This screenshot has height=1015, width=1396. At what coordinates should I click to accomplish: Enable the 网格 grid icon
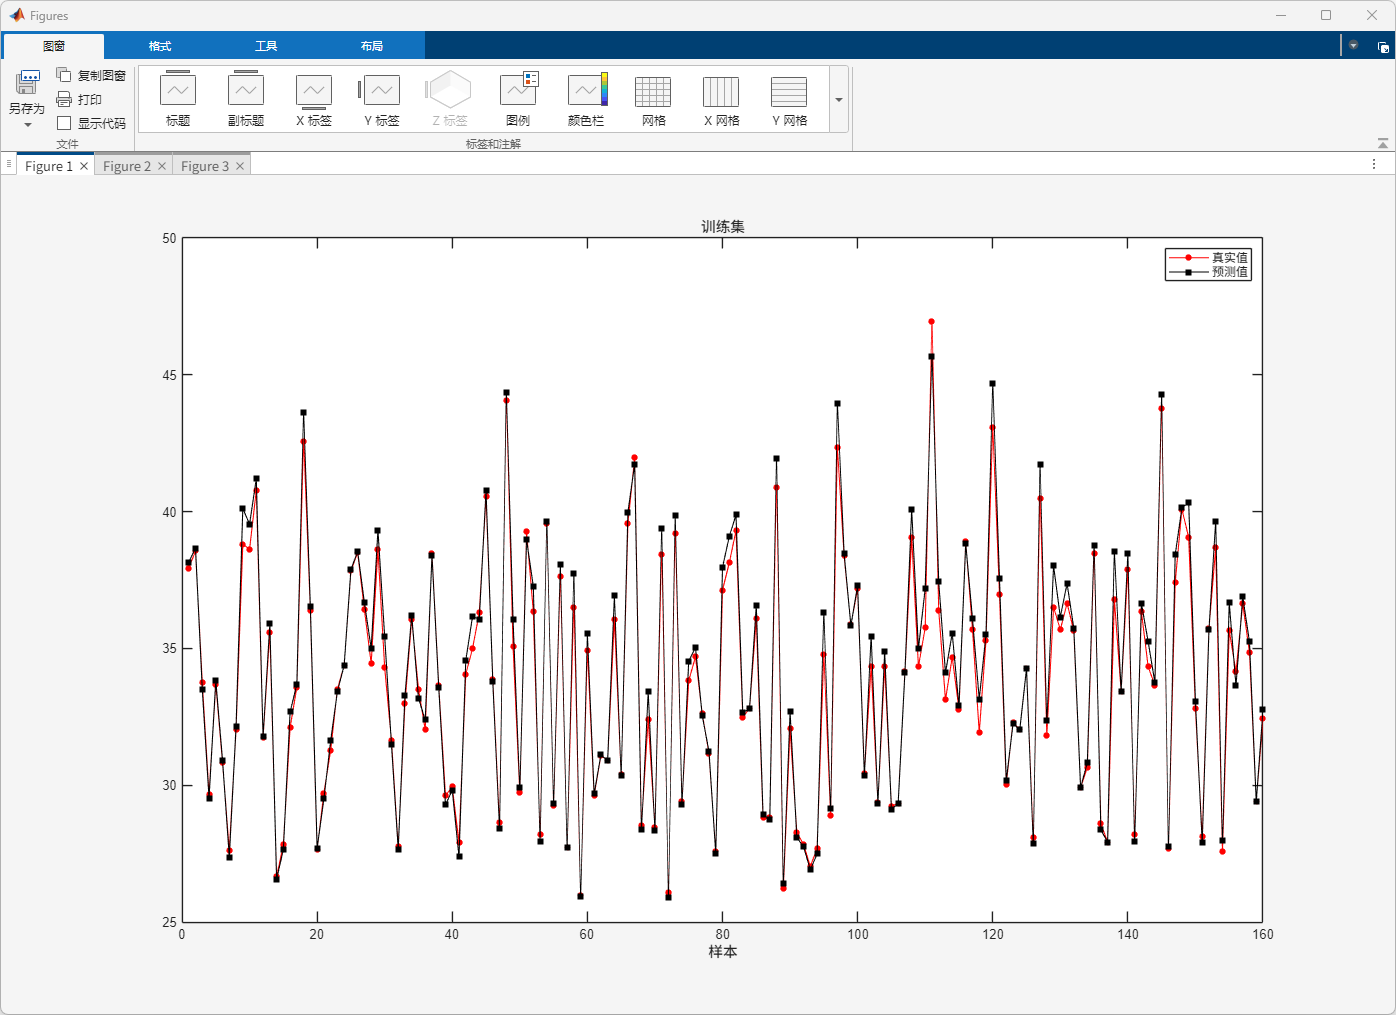(653, 90)
